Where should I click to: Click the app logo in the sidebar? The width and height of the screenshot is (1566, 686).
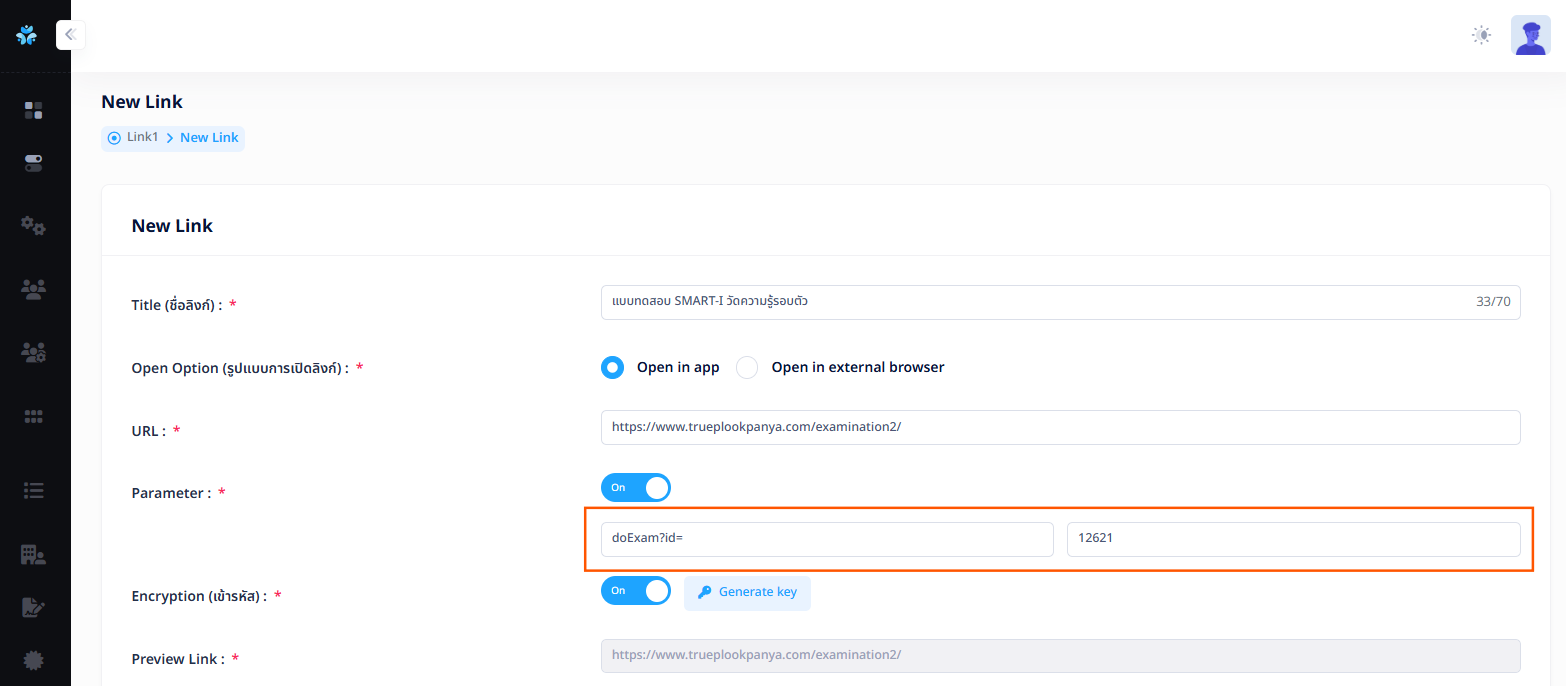(x=27, y=35)
